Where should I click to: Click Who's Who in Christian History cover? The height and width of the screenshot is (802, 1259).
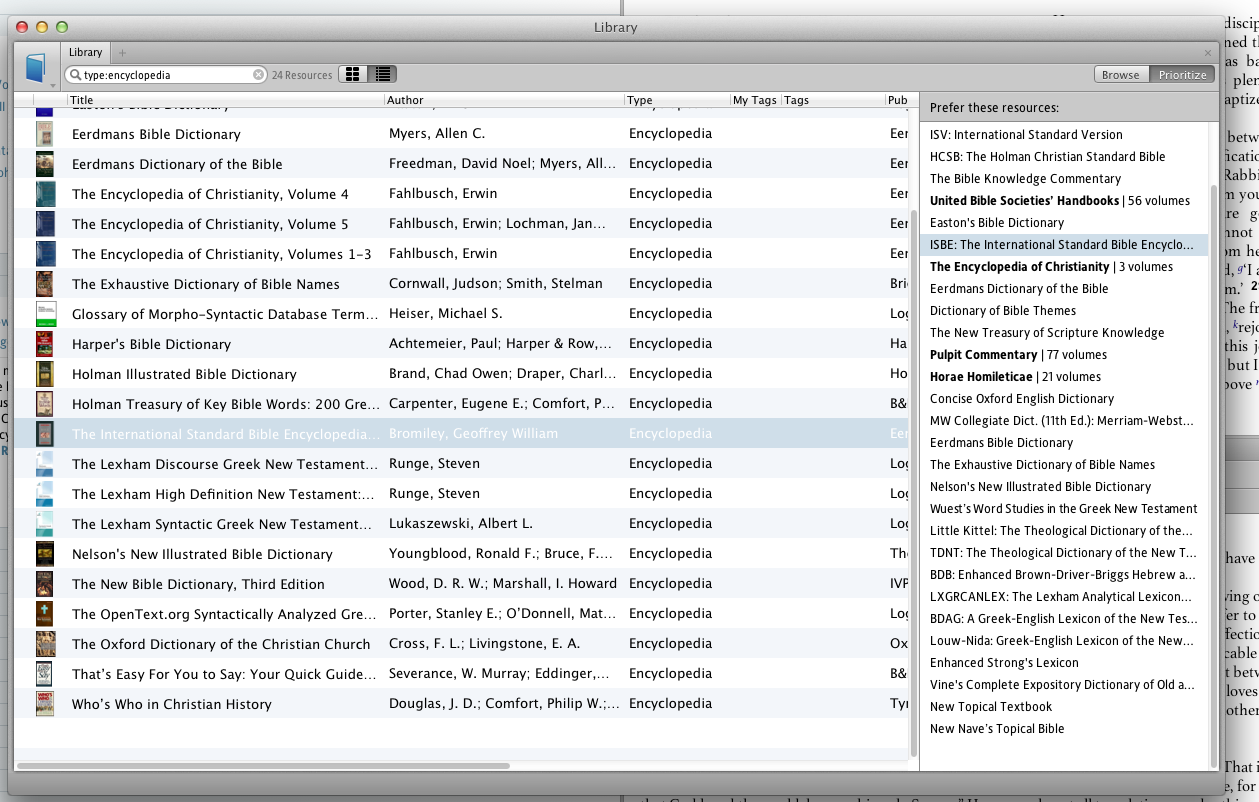point(45,704)
